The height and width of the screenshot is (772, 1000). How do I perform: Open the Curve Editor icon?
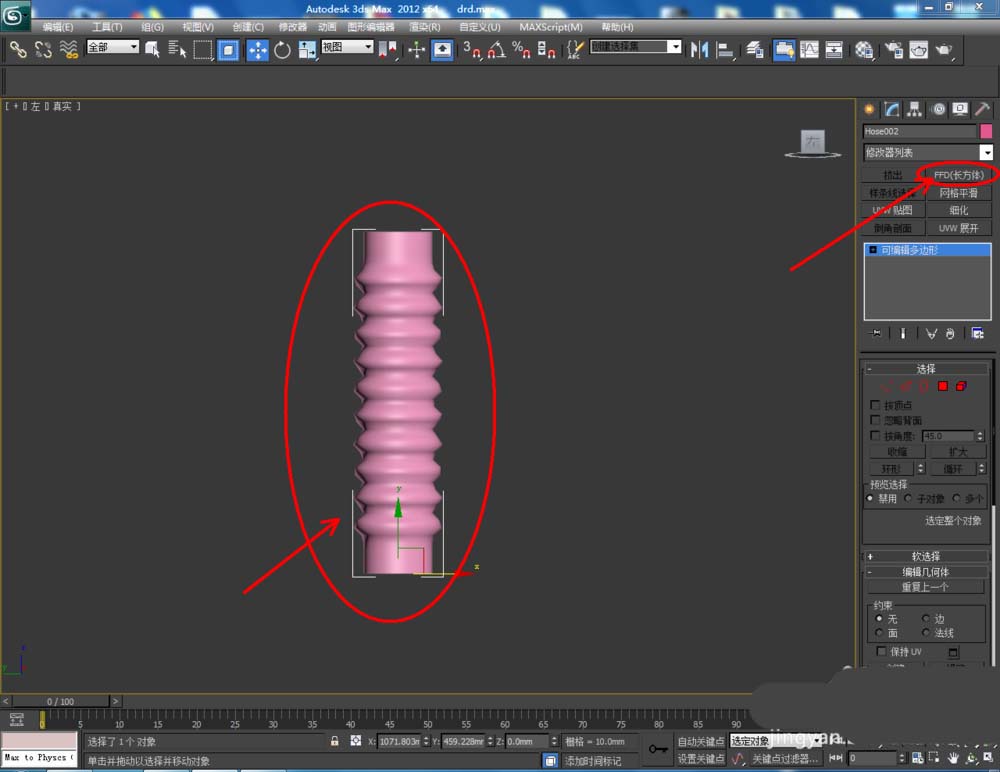809,49
